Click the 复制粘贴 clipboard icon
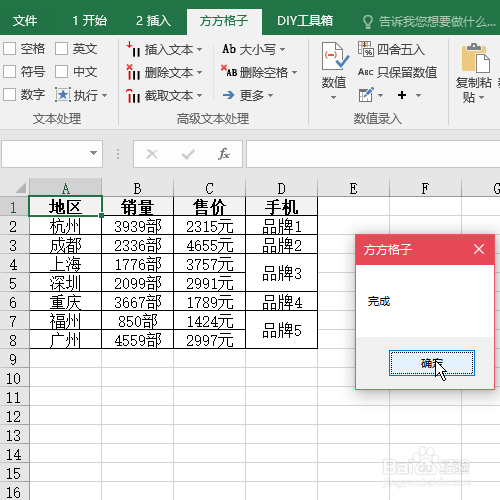 click(475, 58)
